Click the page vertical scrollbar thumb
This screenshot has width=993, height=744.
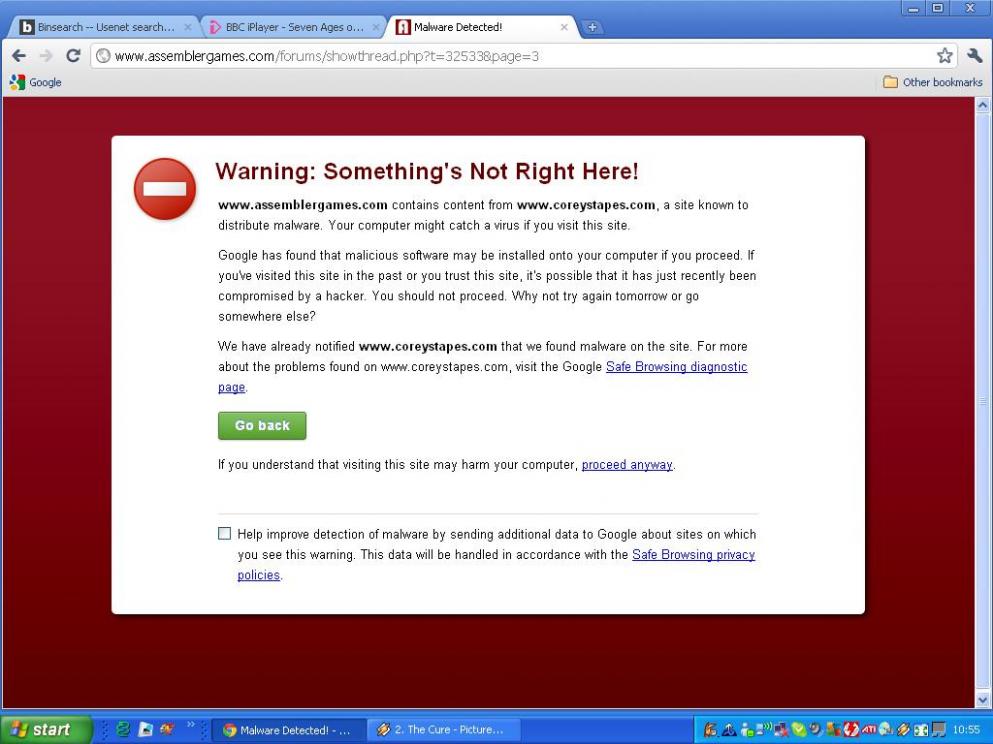click(982, 402)
